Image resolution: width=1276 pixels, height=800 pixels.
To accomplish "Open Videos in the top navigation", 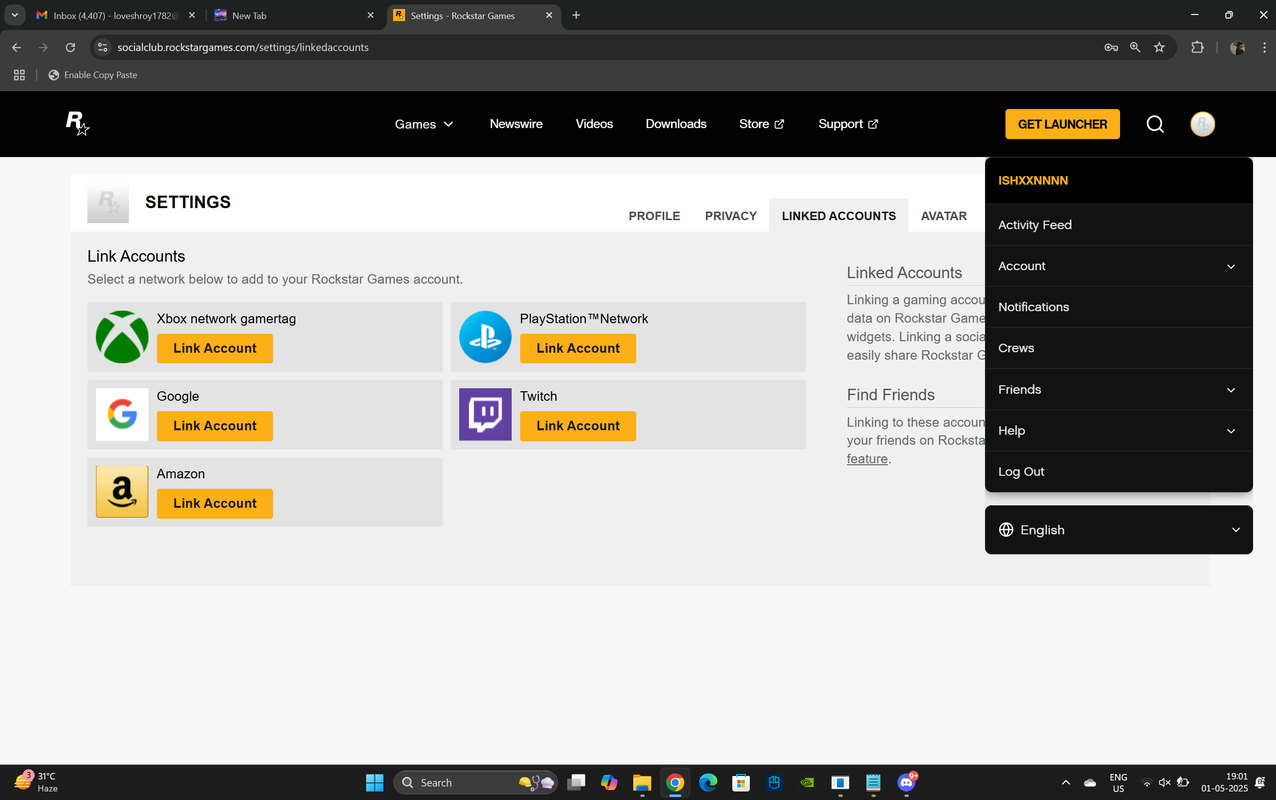I will coord(594,124).
